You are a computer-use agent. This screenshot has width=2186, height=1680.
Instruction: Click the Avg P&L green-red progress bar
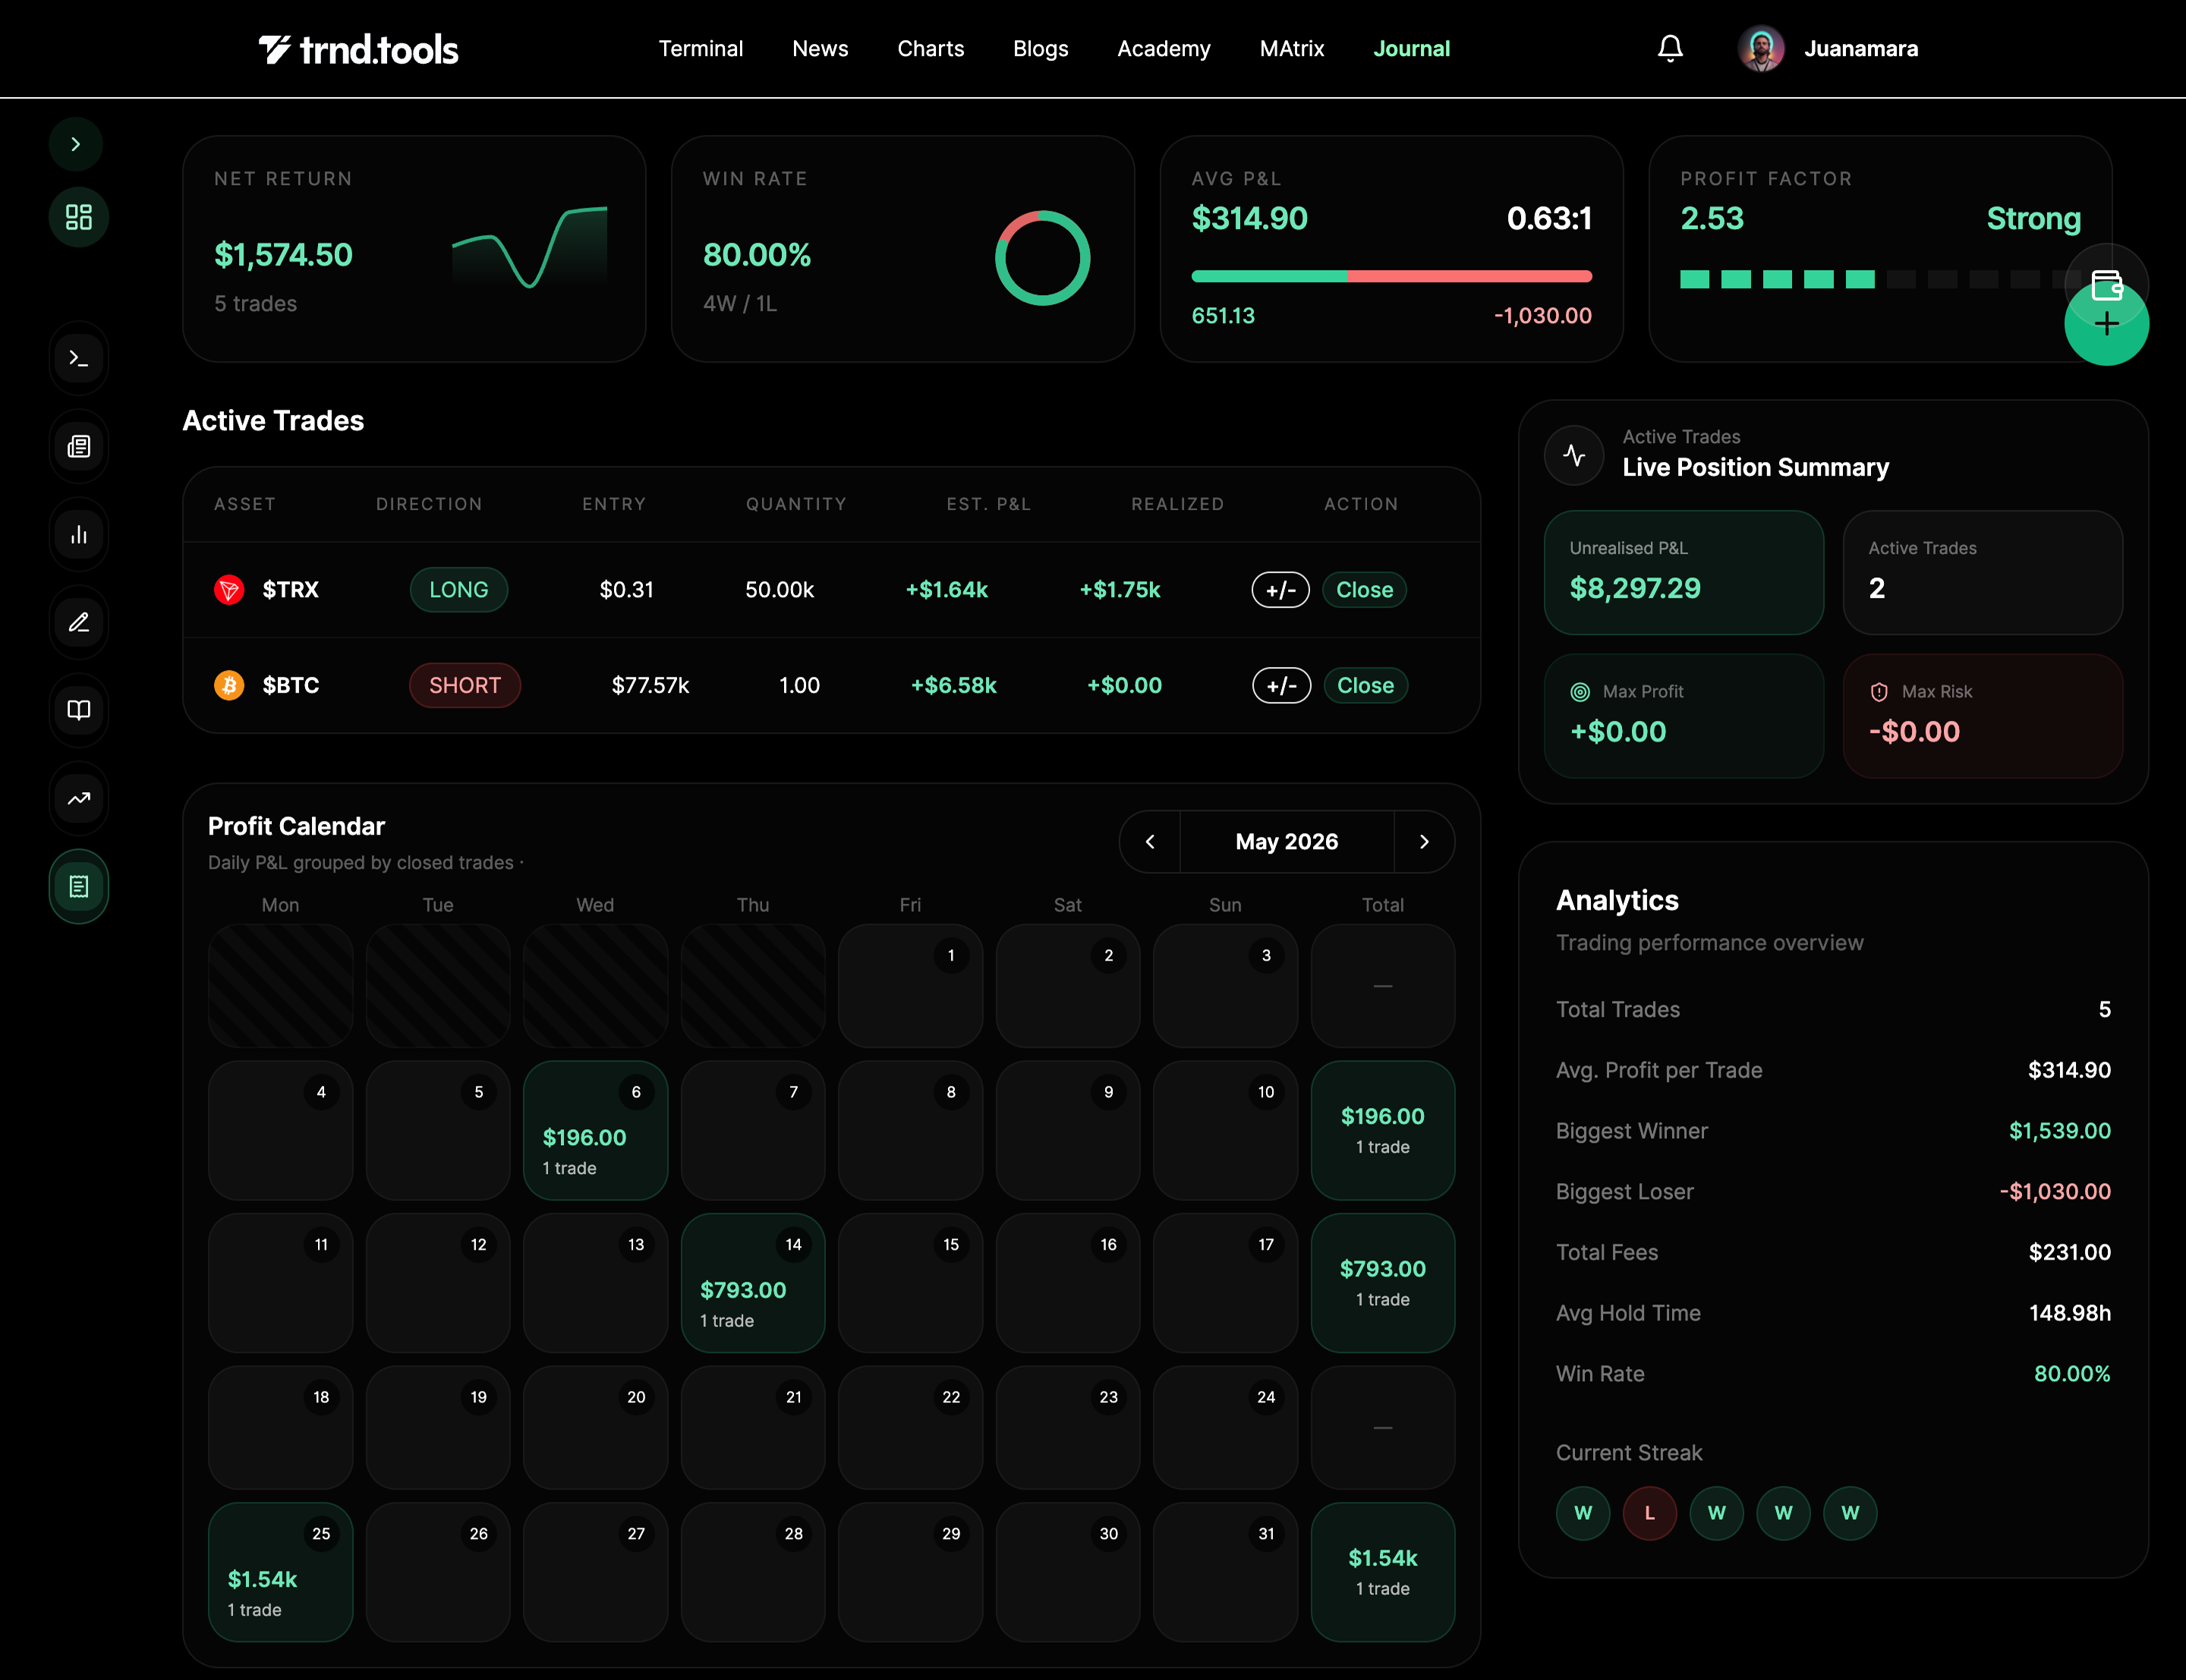[1391, 276]
